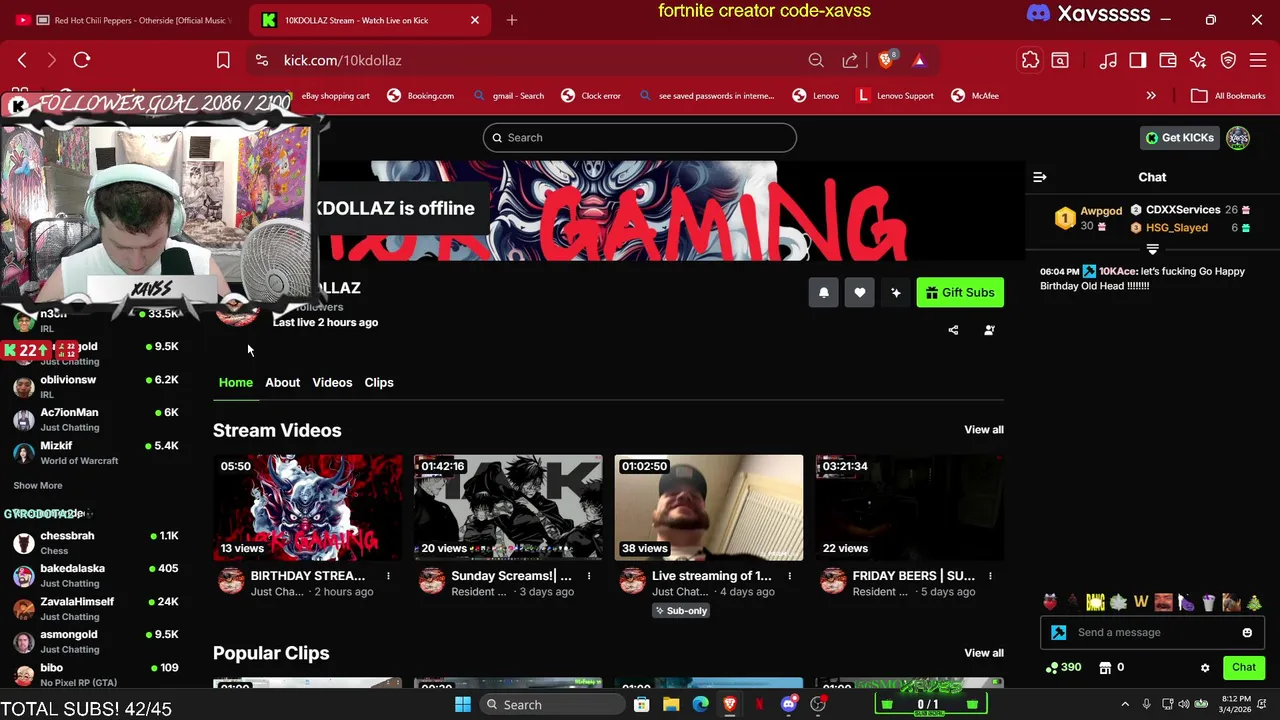Open a new browser tab
The height and width of the screenshot is (720, 1280).
click(x=512, y=20)
